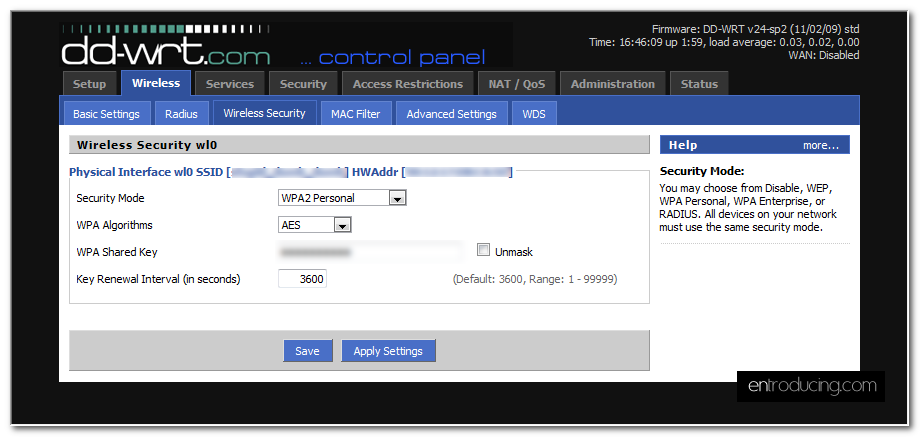The height and width of the screenshot is (437, 920).
Task: Open the MAC Filter subtab
Action: pos(356,114)
